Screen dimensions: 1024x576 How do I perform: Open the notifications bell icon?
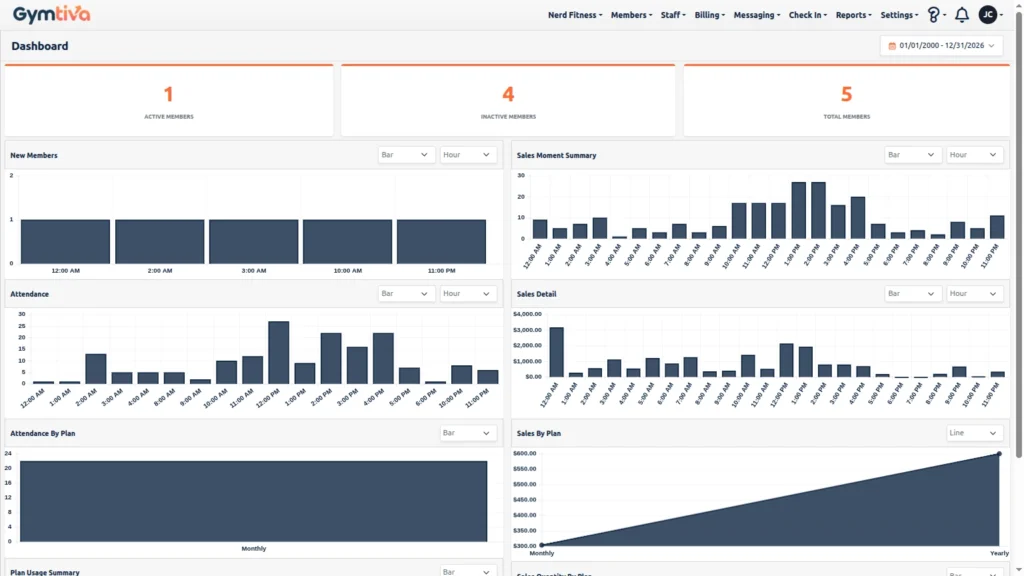961,14
